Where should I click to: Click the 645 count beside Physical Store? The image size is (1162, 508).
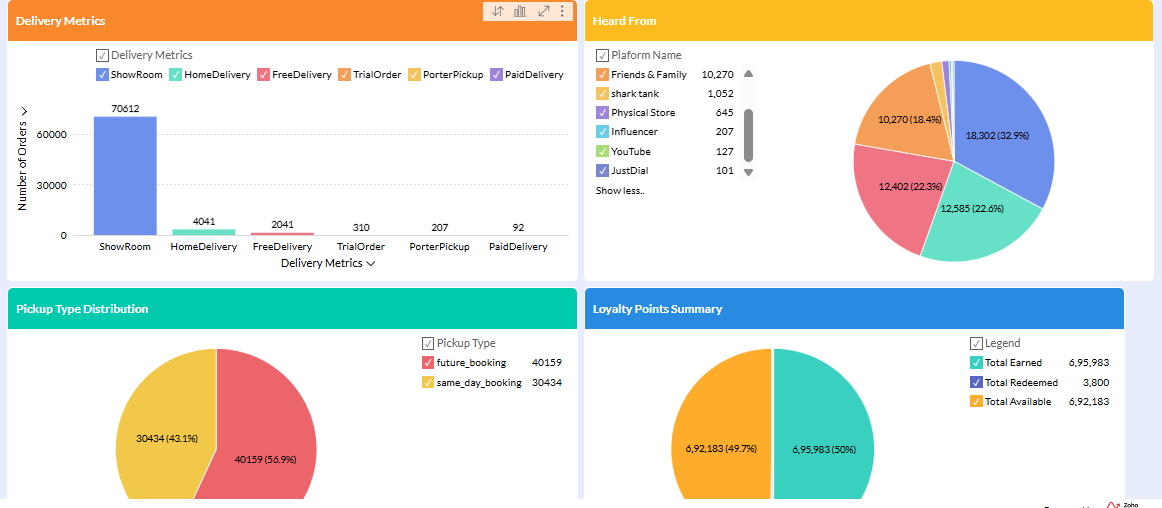[x=725, y=113]
